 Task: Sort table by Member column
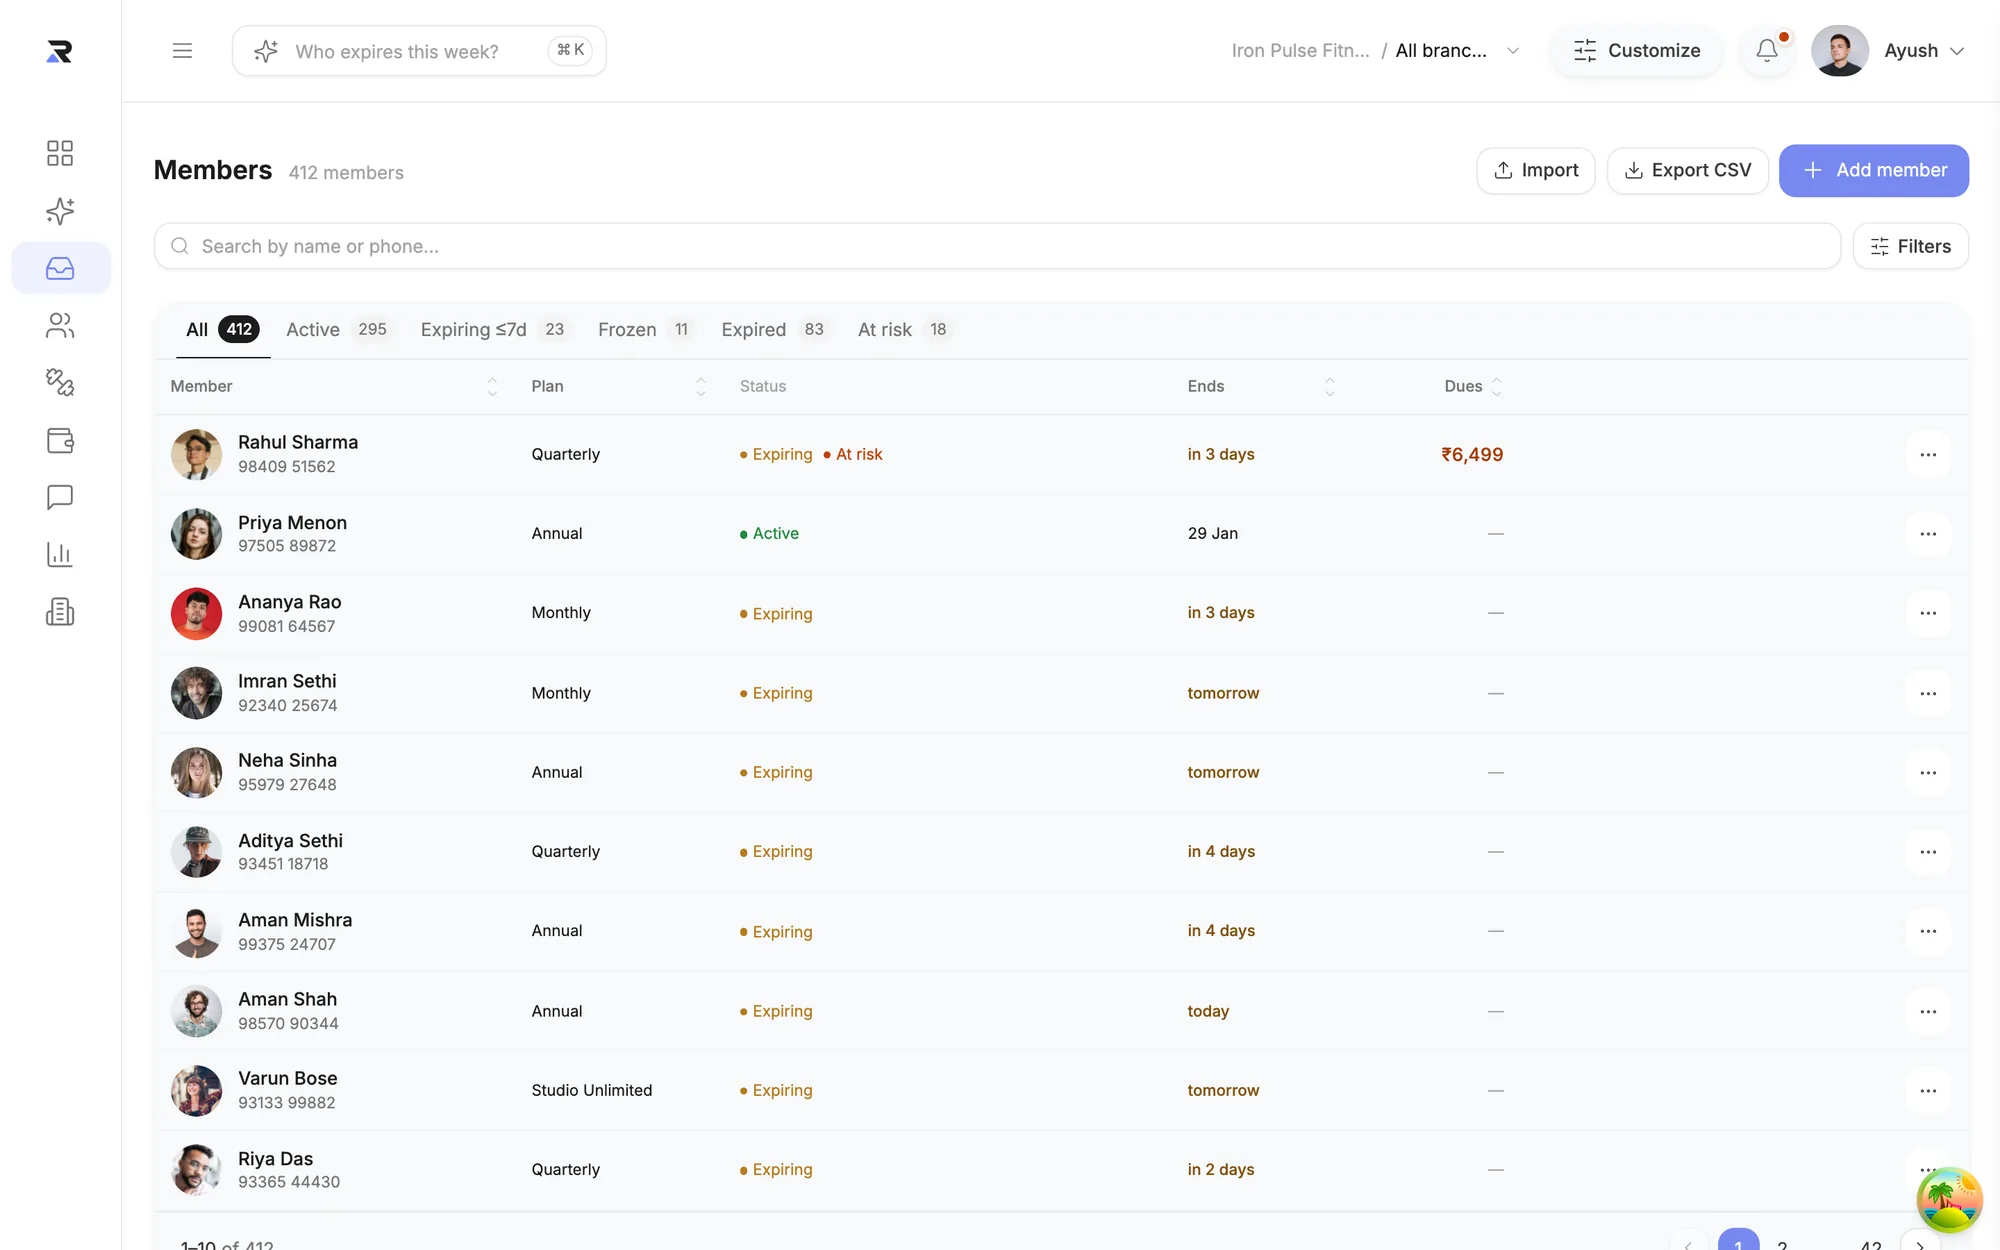click(492, 386)
